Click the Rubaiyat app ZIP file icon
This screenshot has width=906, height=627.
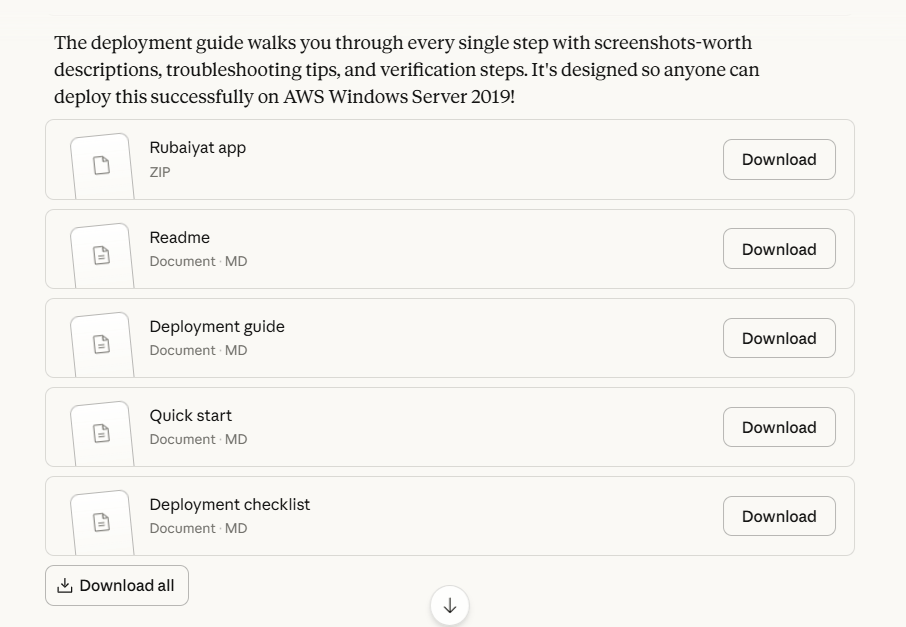101,166
